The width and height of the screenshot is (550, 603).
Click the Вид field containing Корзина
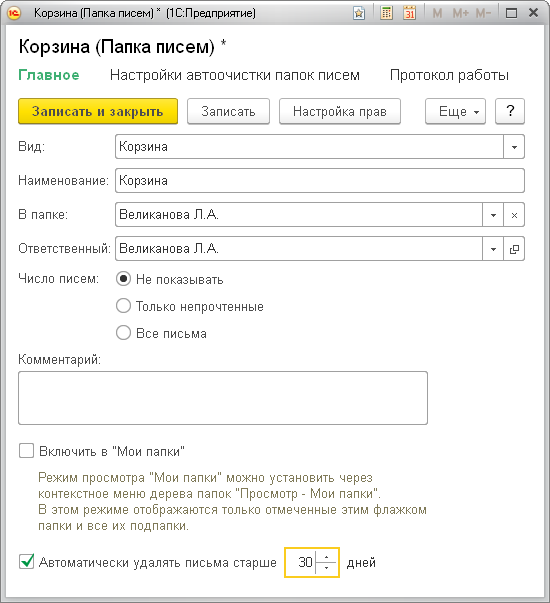click(309, 147)
